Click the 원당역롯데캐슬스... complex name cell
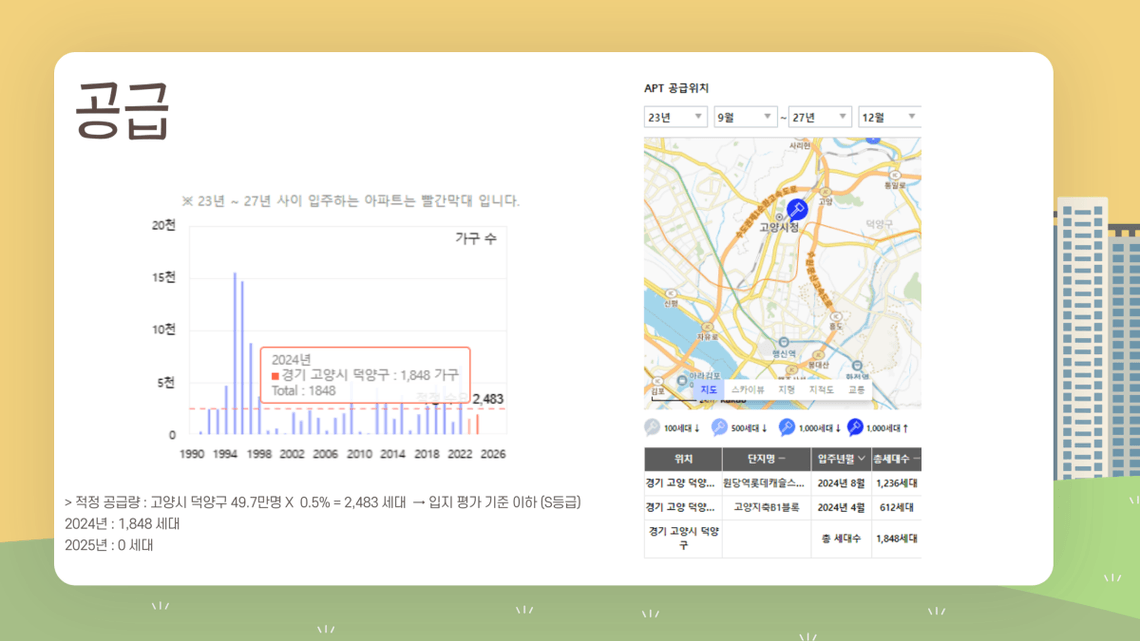 [x=766, y=483]
